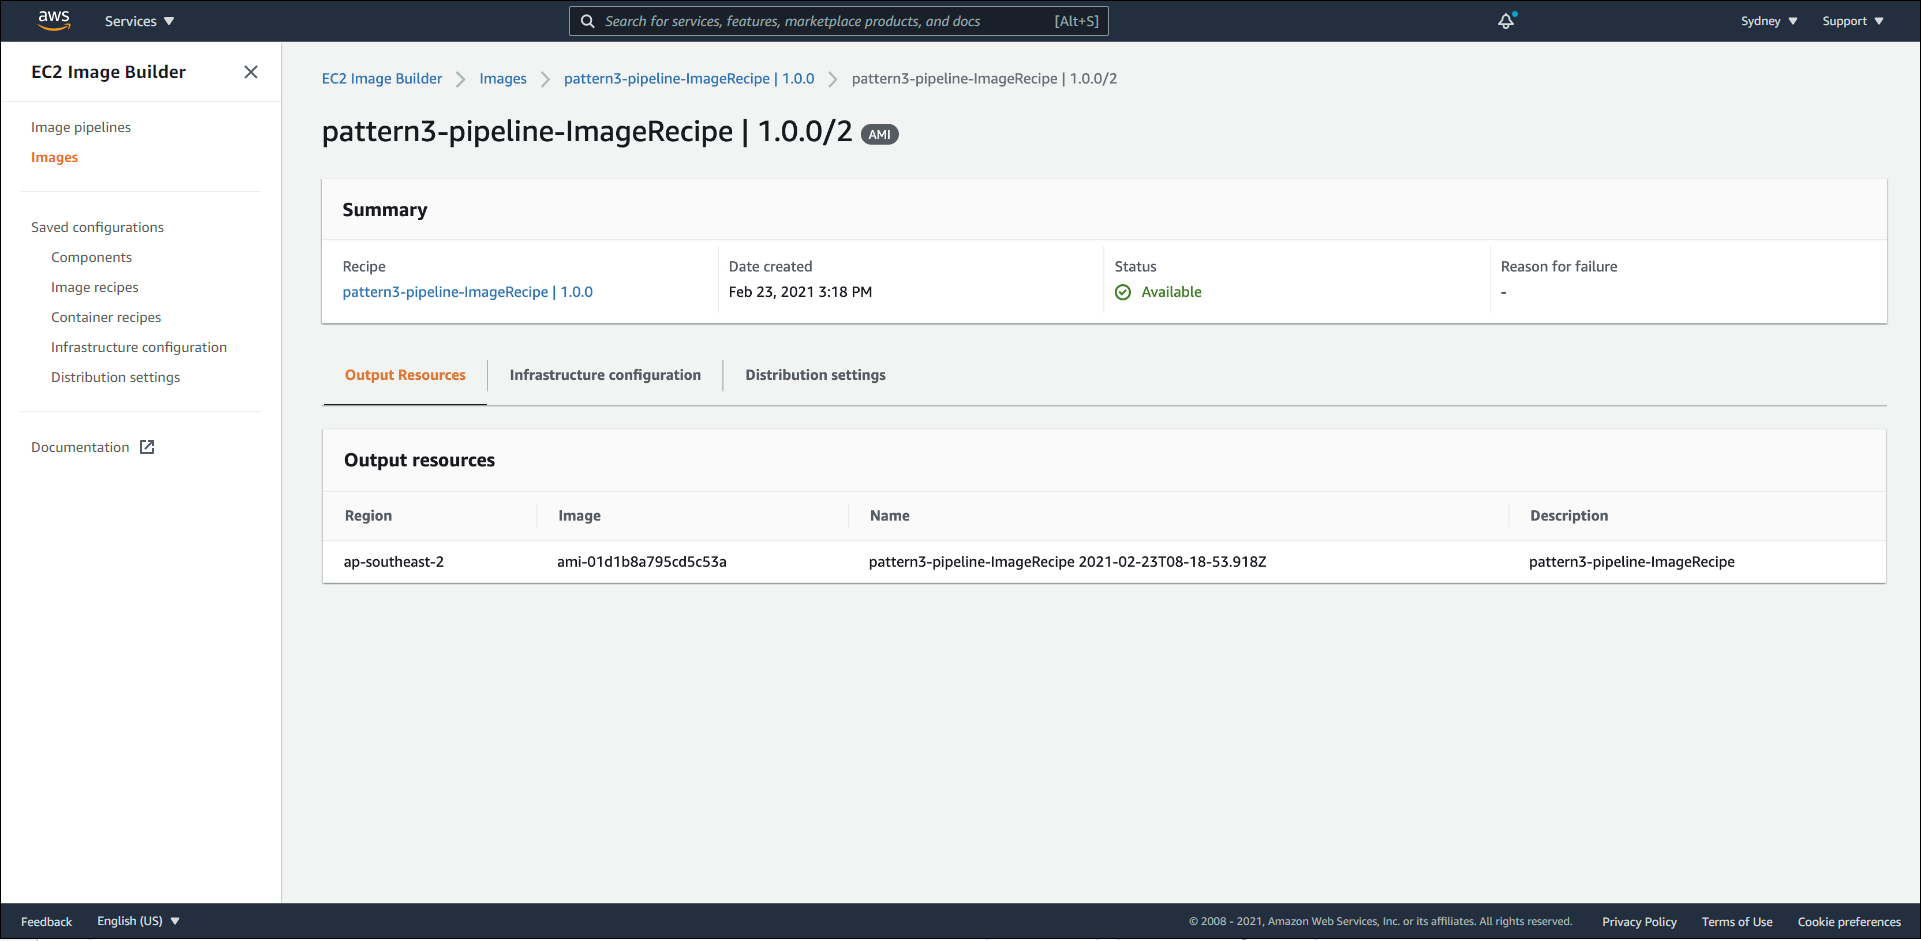
Task: Open Privacy Policy footer link
Action: [x=1639, y=922]
